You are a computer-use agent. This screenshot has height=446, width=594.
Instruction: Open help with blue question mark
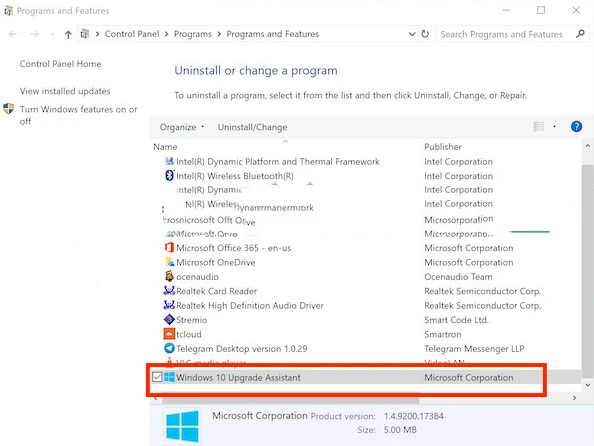[576, 127]
